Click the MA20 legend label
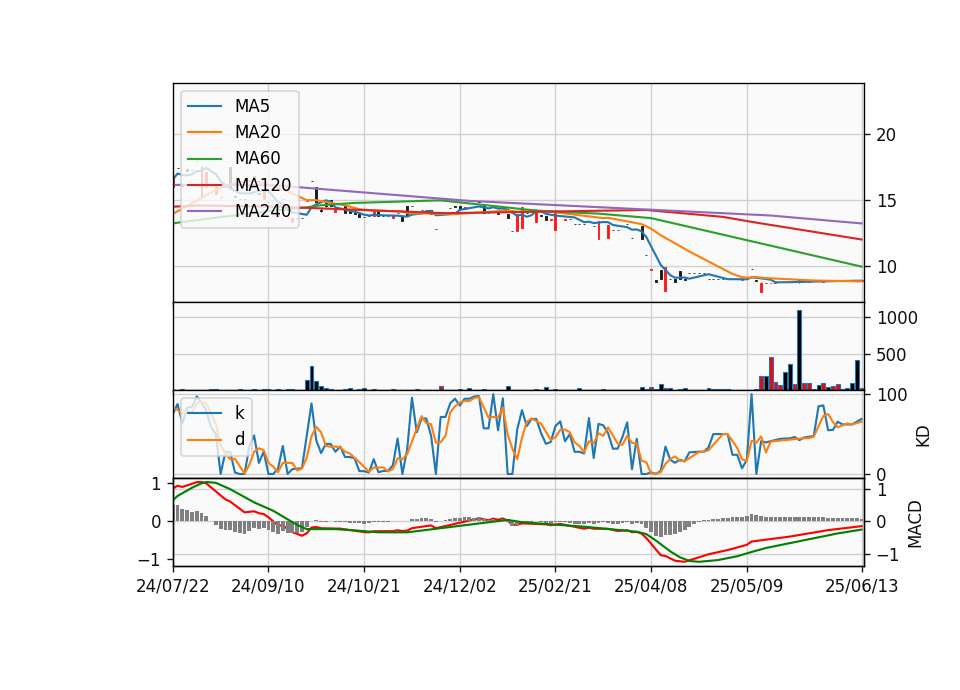The height and width of the screenshot is (690, 960). tap(257, 132)
